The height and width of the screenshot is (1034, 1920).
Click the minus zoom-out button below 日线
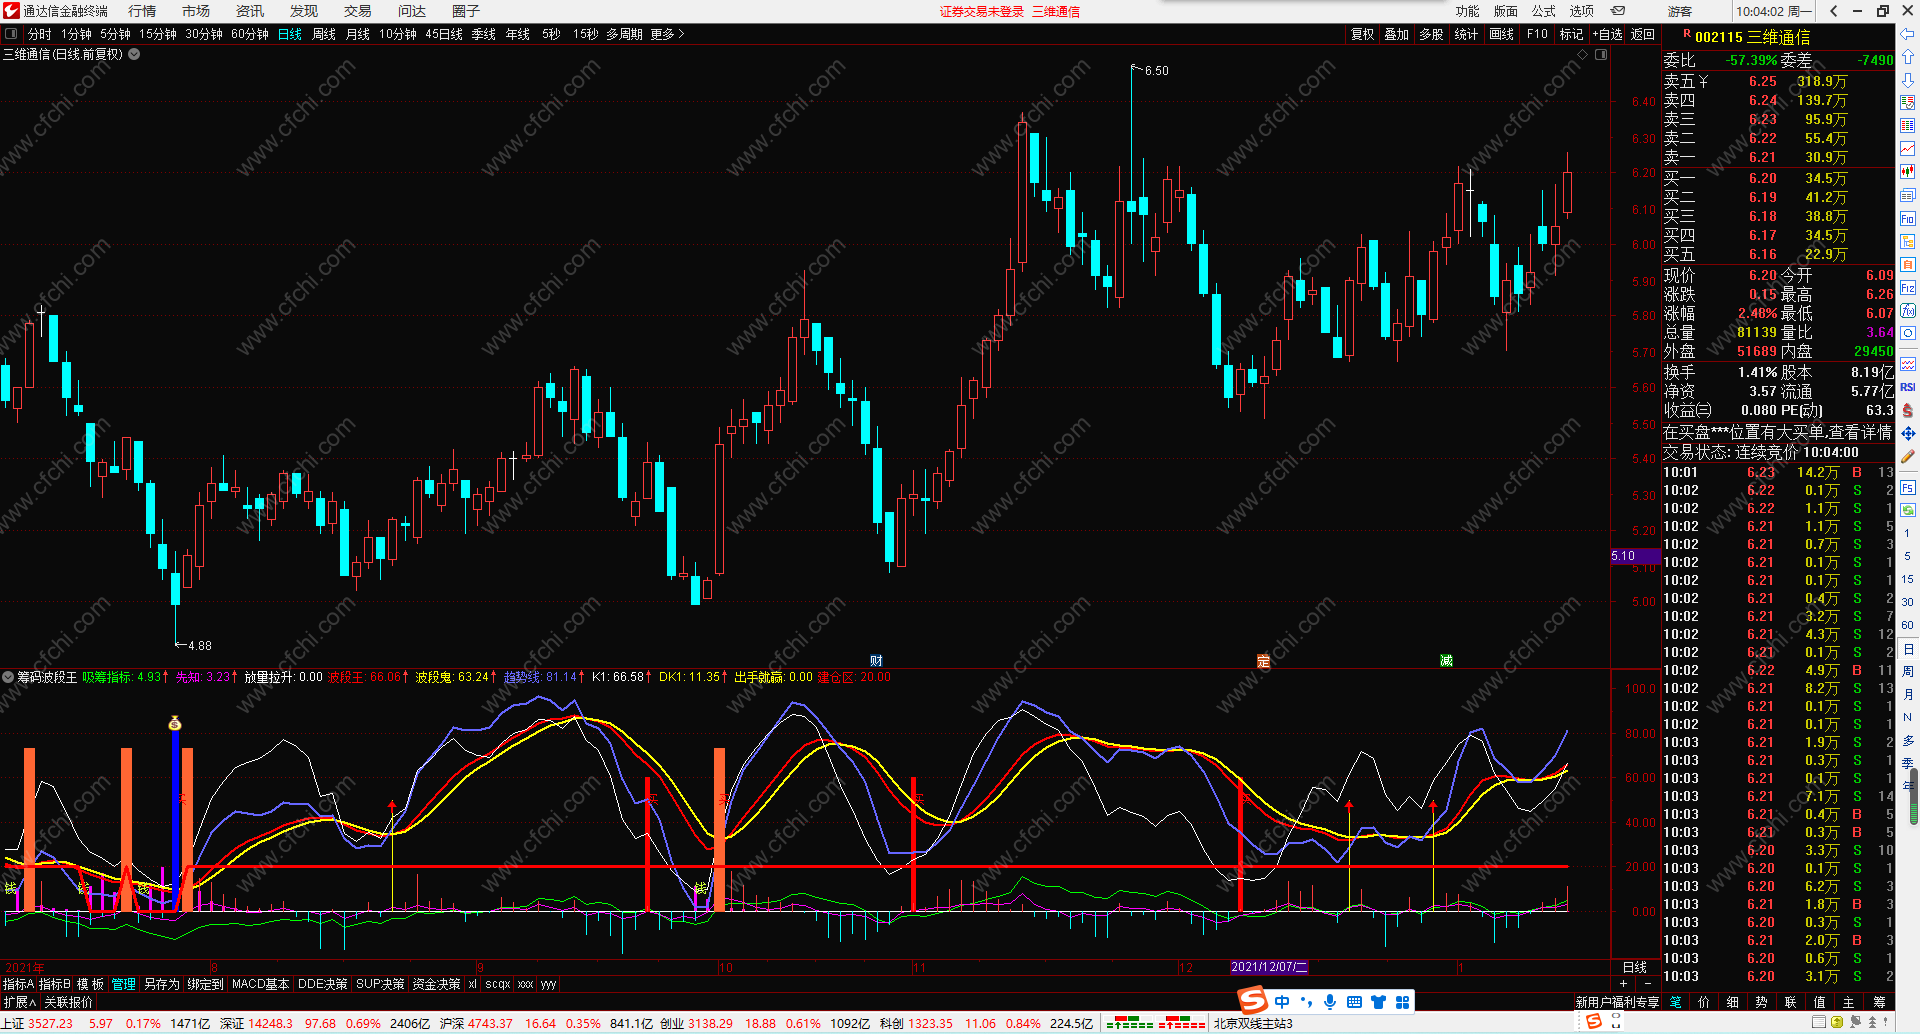tap(1648, 984)
